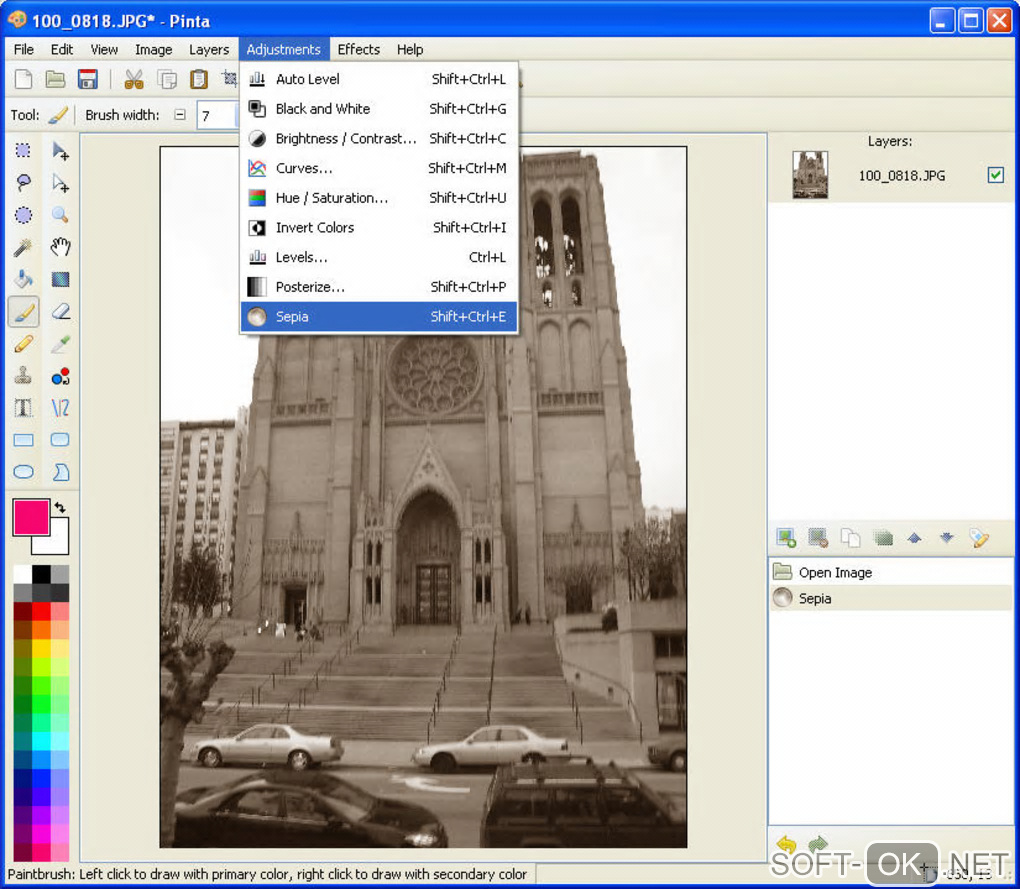Open the Effects menu
The width and height of the screenshot is (1020, 889).
click(x=358, y=49)
